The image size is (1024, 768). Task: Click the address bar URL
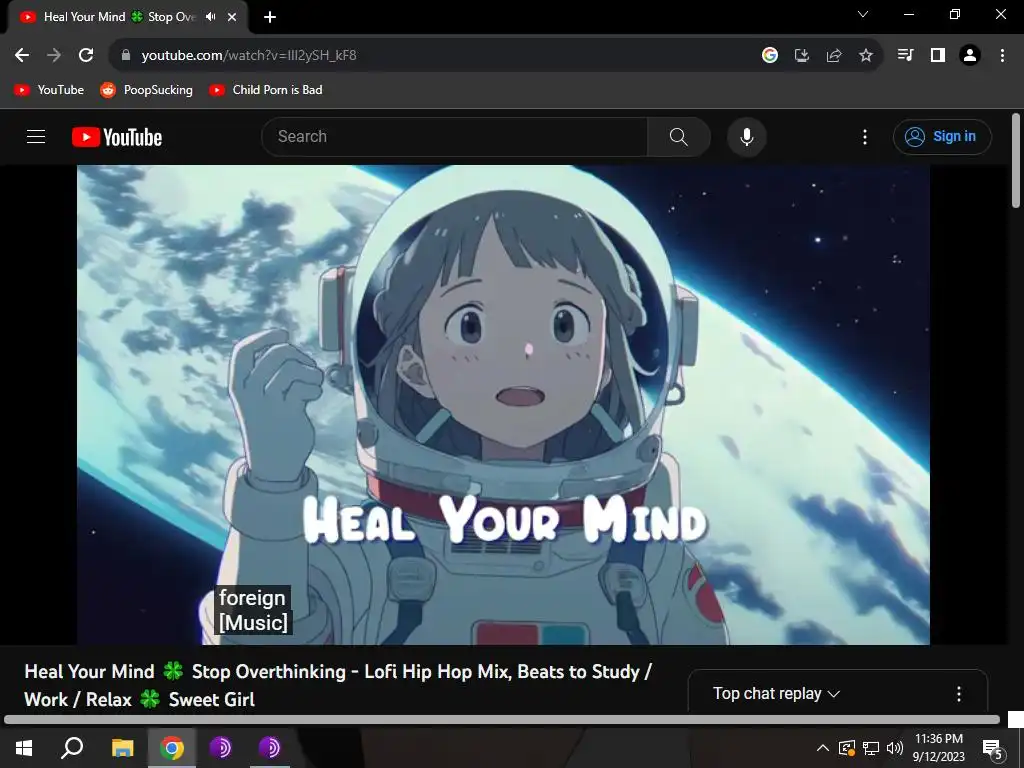click(249, 56)
